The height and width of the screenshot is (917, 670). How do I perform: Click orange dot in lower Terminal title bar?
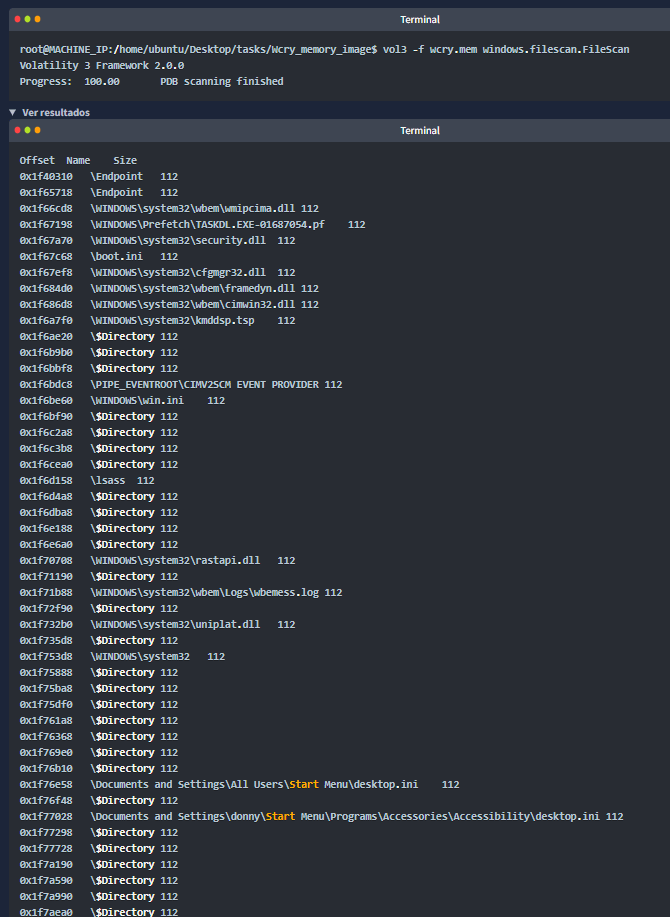(37, 130)
